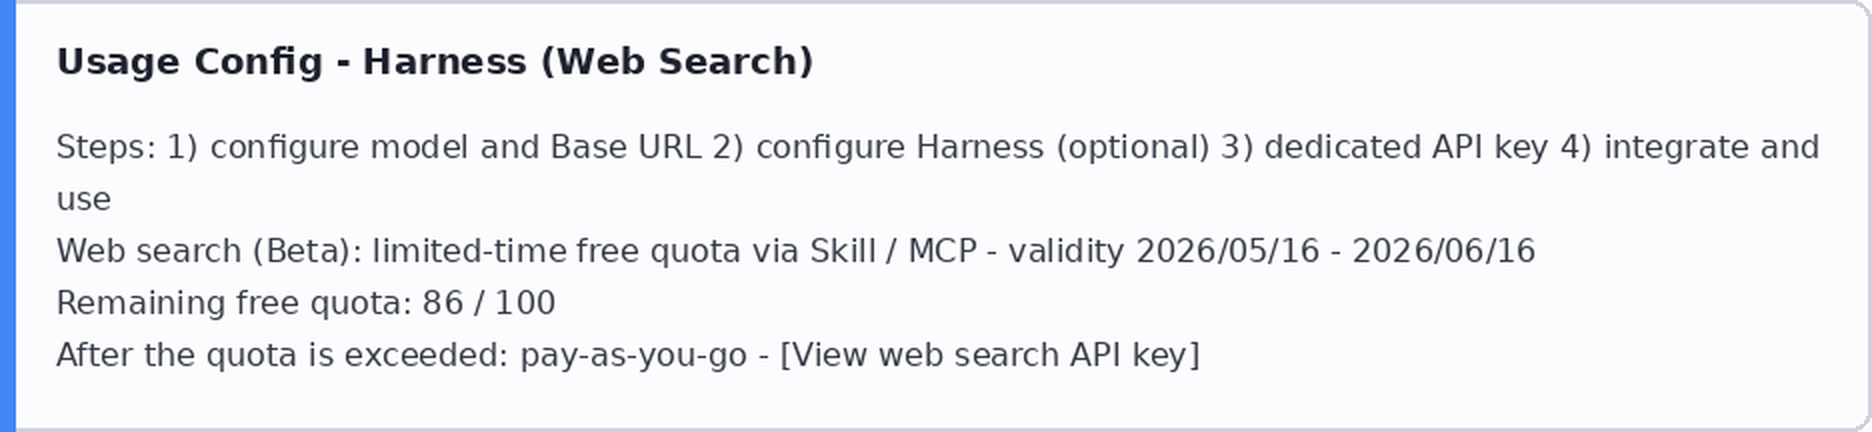Select the remaining quota value 86
The height and width of the screenshot is (432, 1872).
pos(443,303)
